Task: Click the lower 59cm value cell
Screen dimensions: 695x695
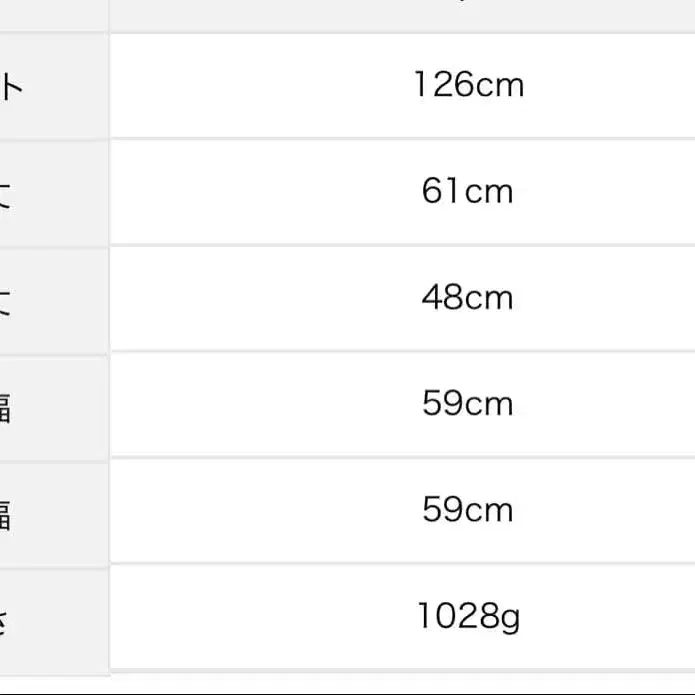Action: pos(467,510)
